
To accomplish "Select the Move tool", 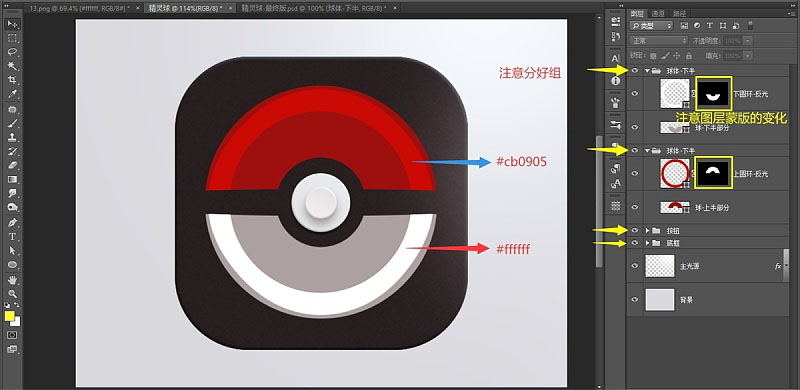I will 13,25.
